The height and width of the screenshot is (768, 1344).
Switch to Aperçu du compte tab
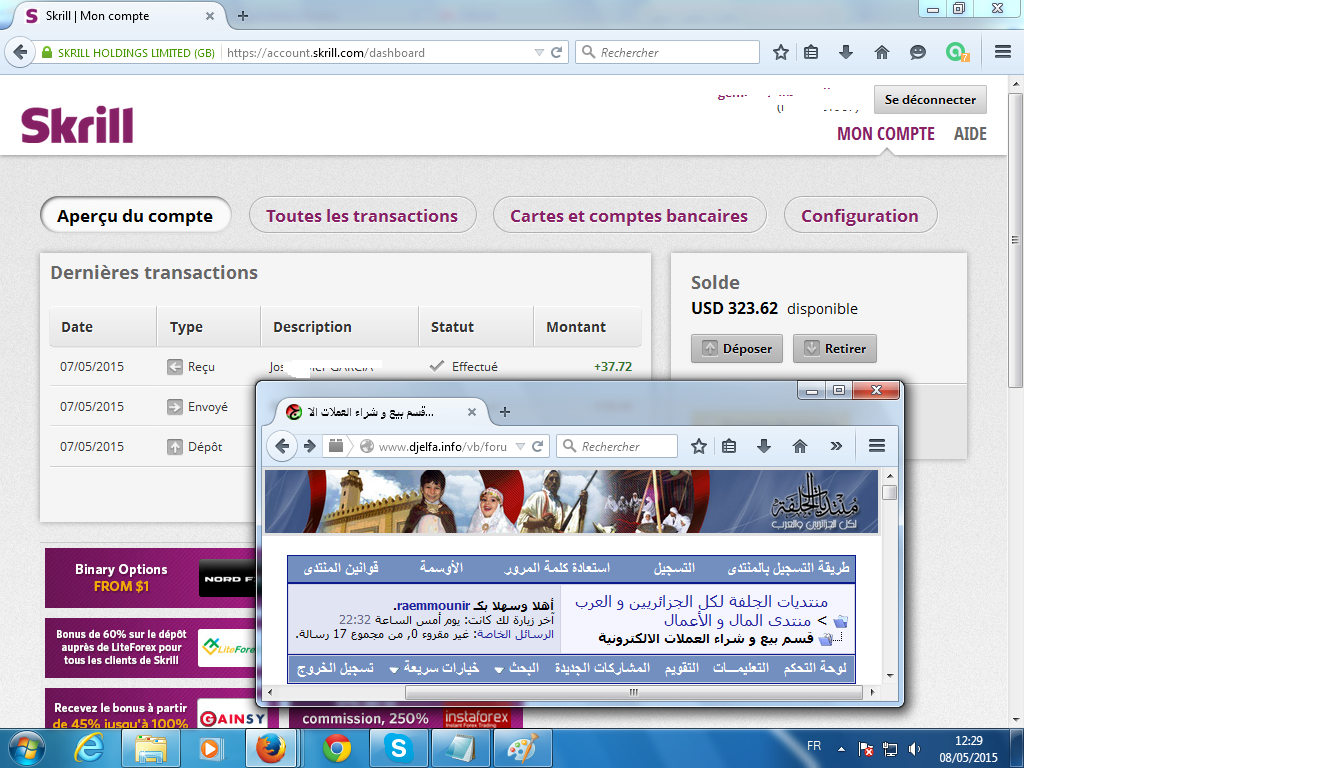pyautogui.click(x=135, y=215)
